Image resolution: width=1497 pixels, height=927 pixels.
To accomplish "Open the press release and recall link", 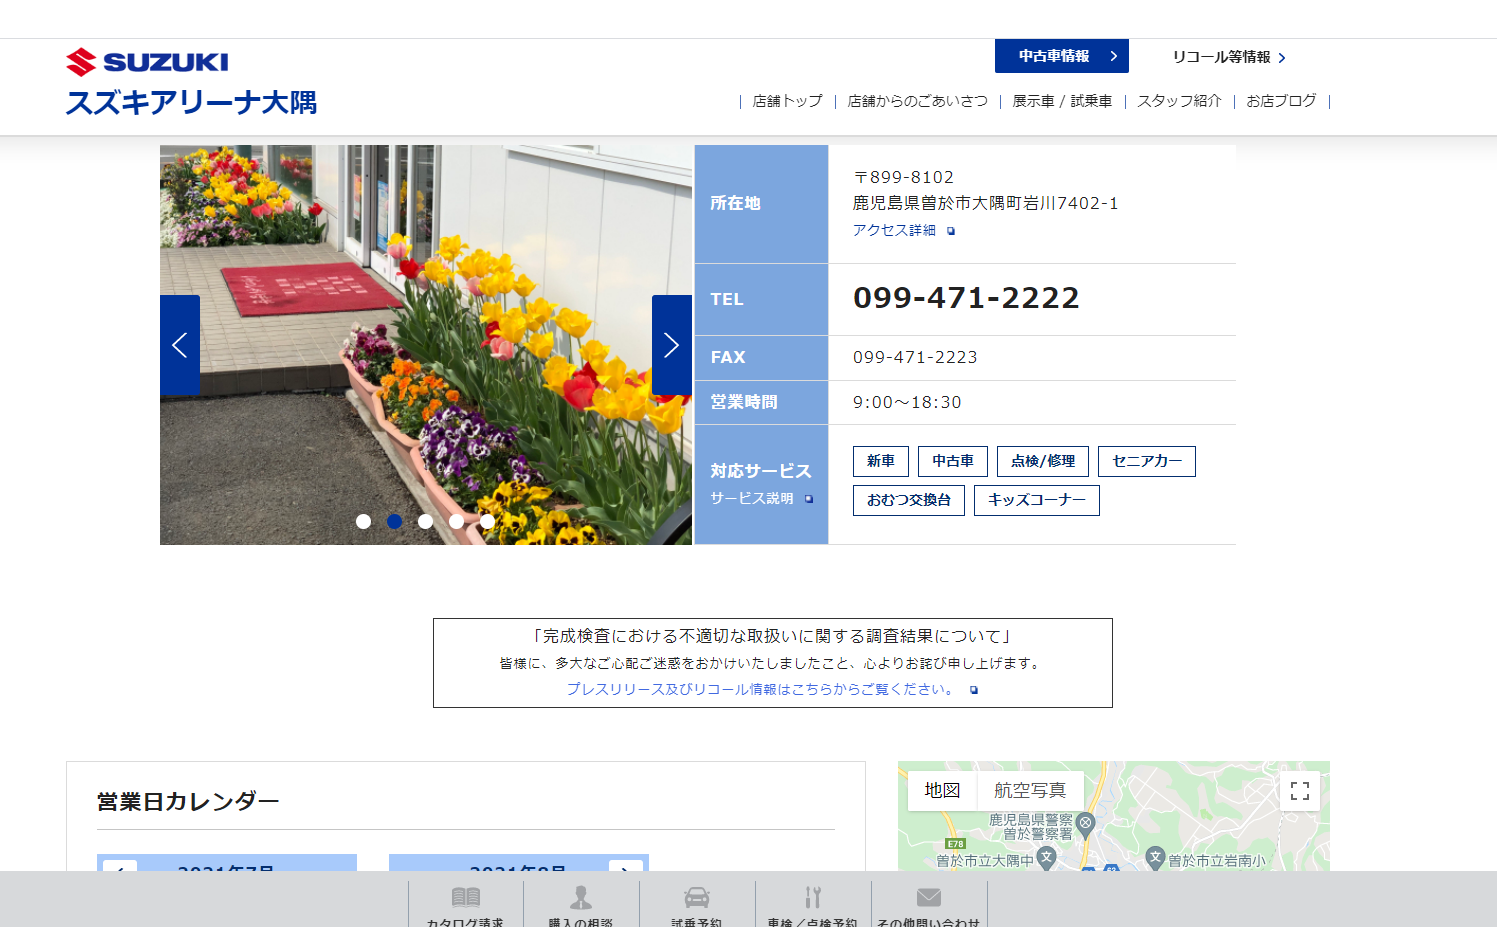I will click(772, 689).
